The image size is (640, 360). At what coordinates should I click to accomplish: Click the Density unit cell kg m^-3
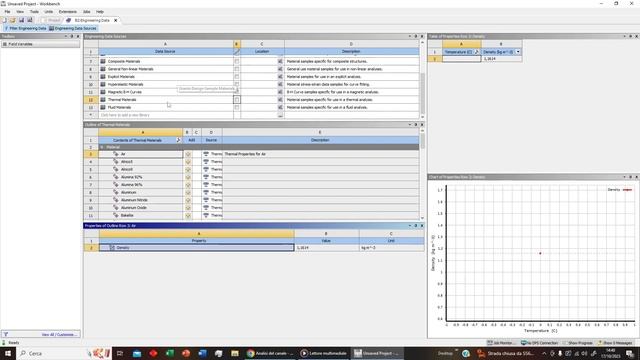(391, 248)
